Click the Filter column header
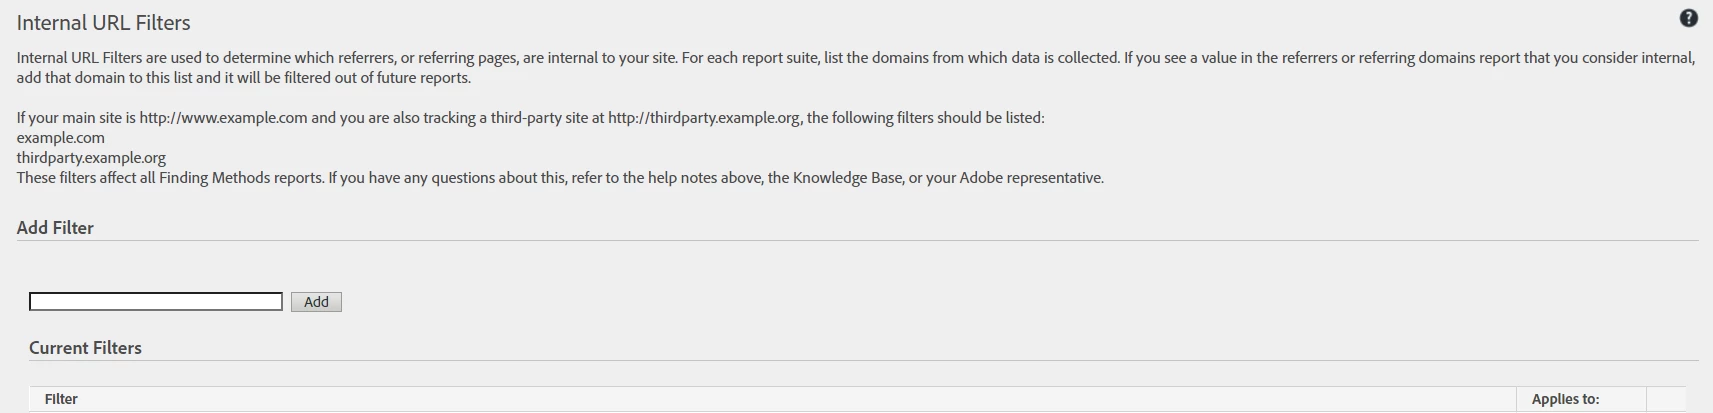 pyautogui.click(x=61, y=399)
